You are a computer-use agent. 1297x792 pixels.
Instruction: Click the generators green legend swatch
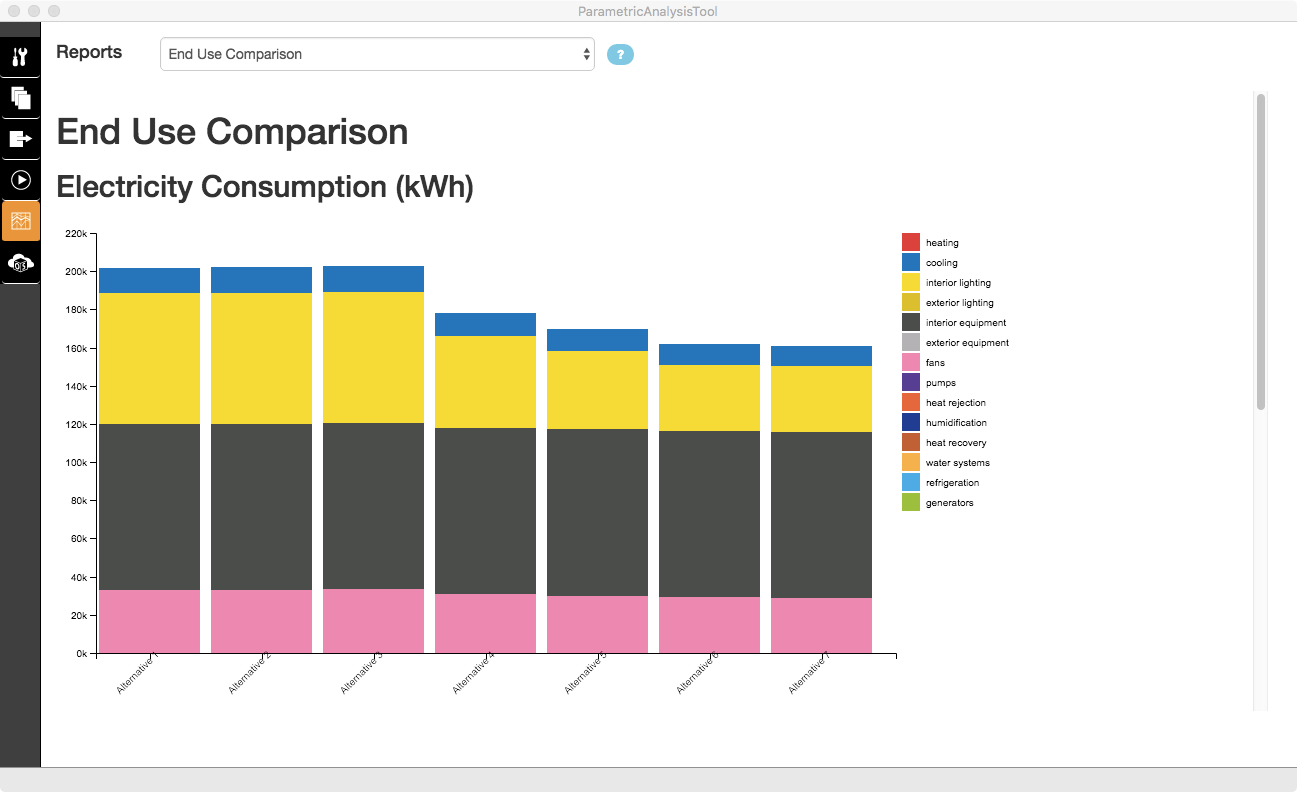point(910,503)
